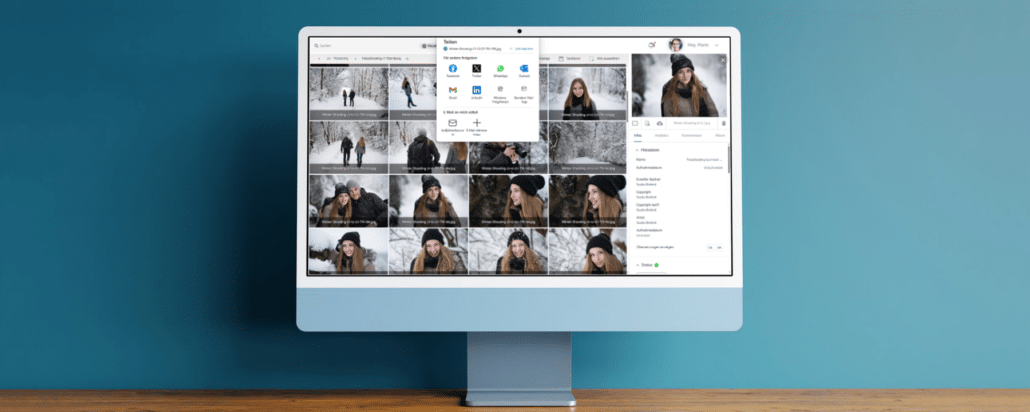The image size is (1030, 412).
Task: Choose Standard Mail App share option
Action: click(524, 89)
